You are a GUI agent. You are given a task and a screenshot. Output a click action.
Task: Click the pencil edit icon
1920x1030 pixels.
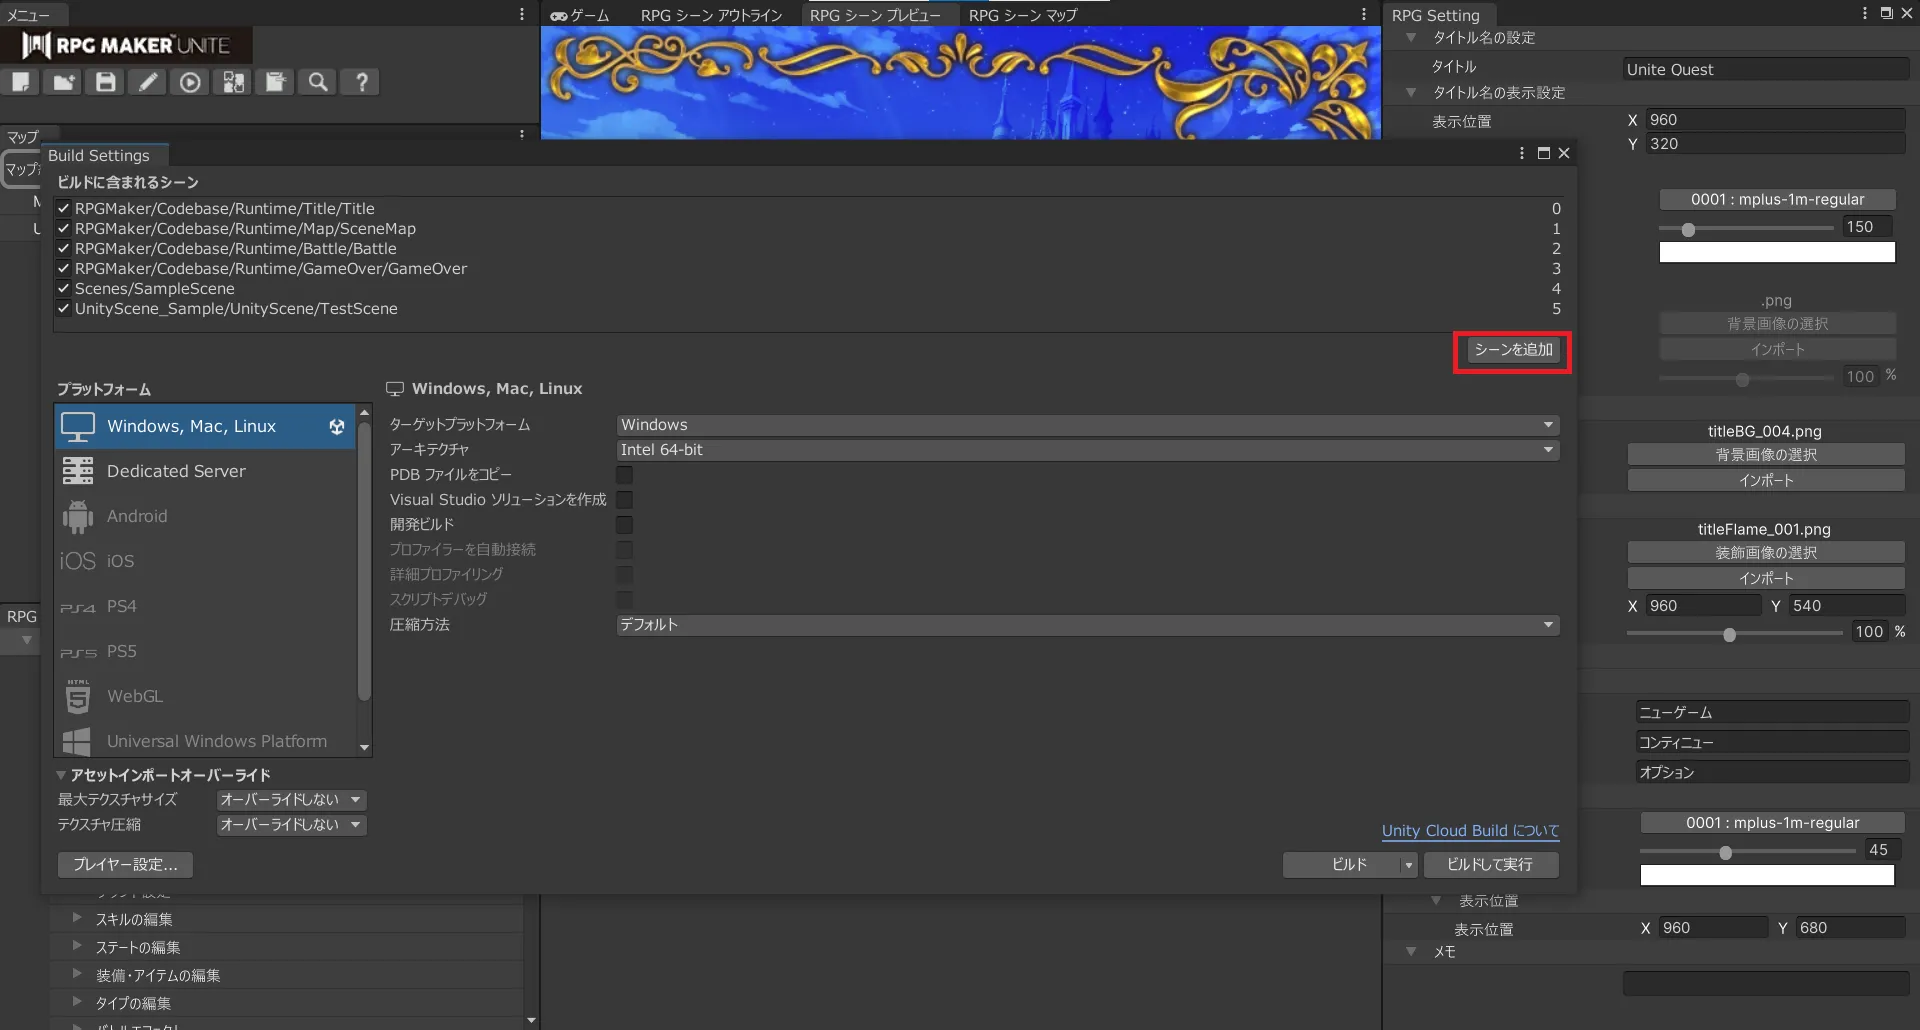(x=148, y=82)
